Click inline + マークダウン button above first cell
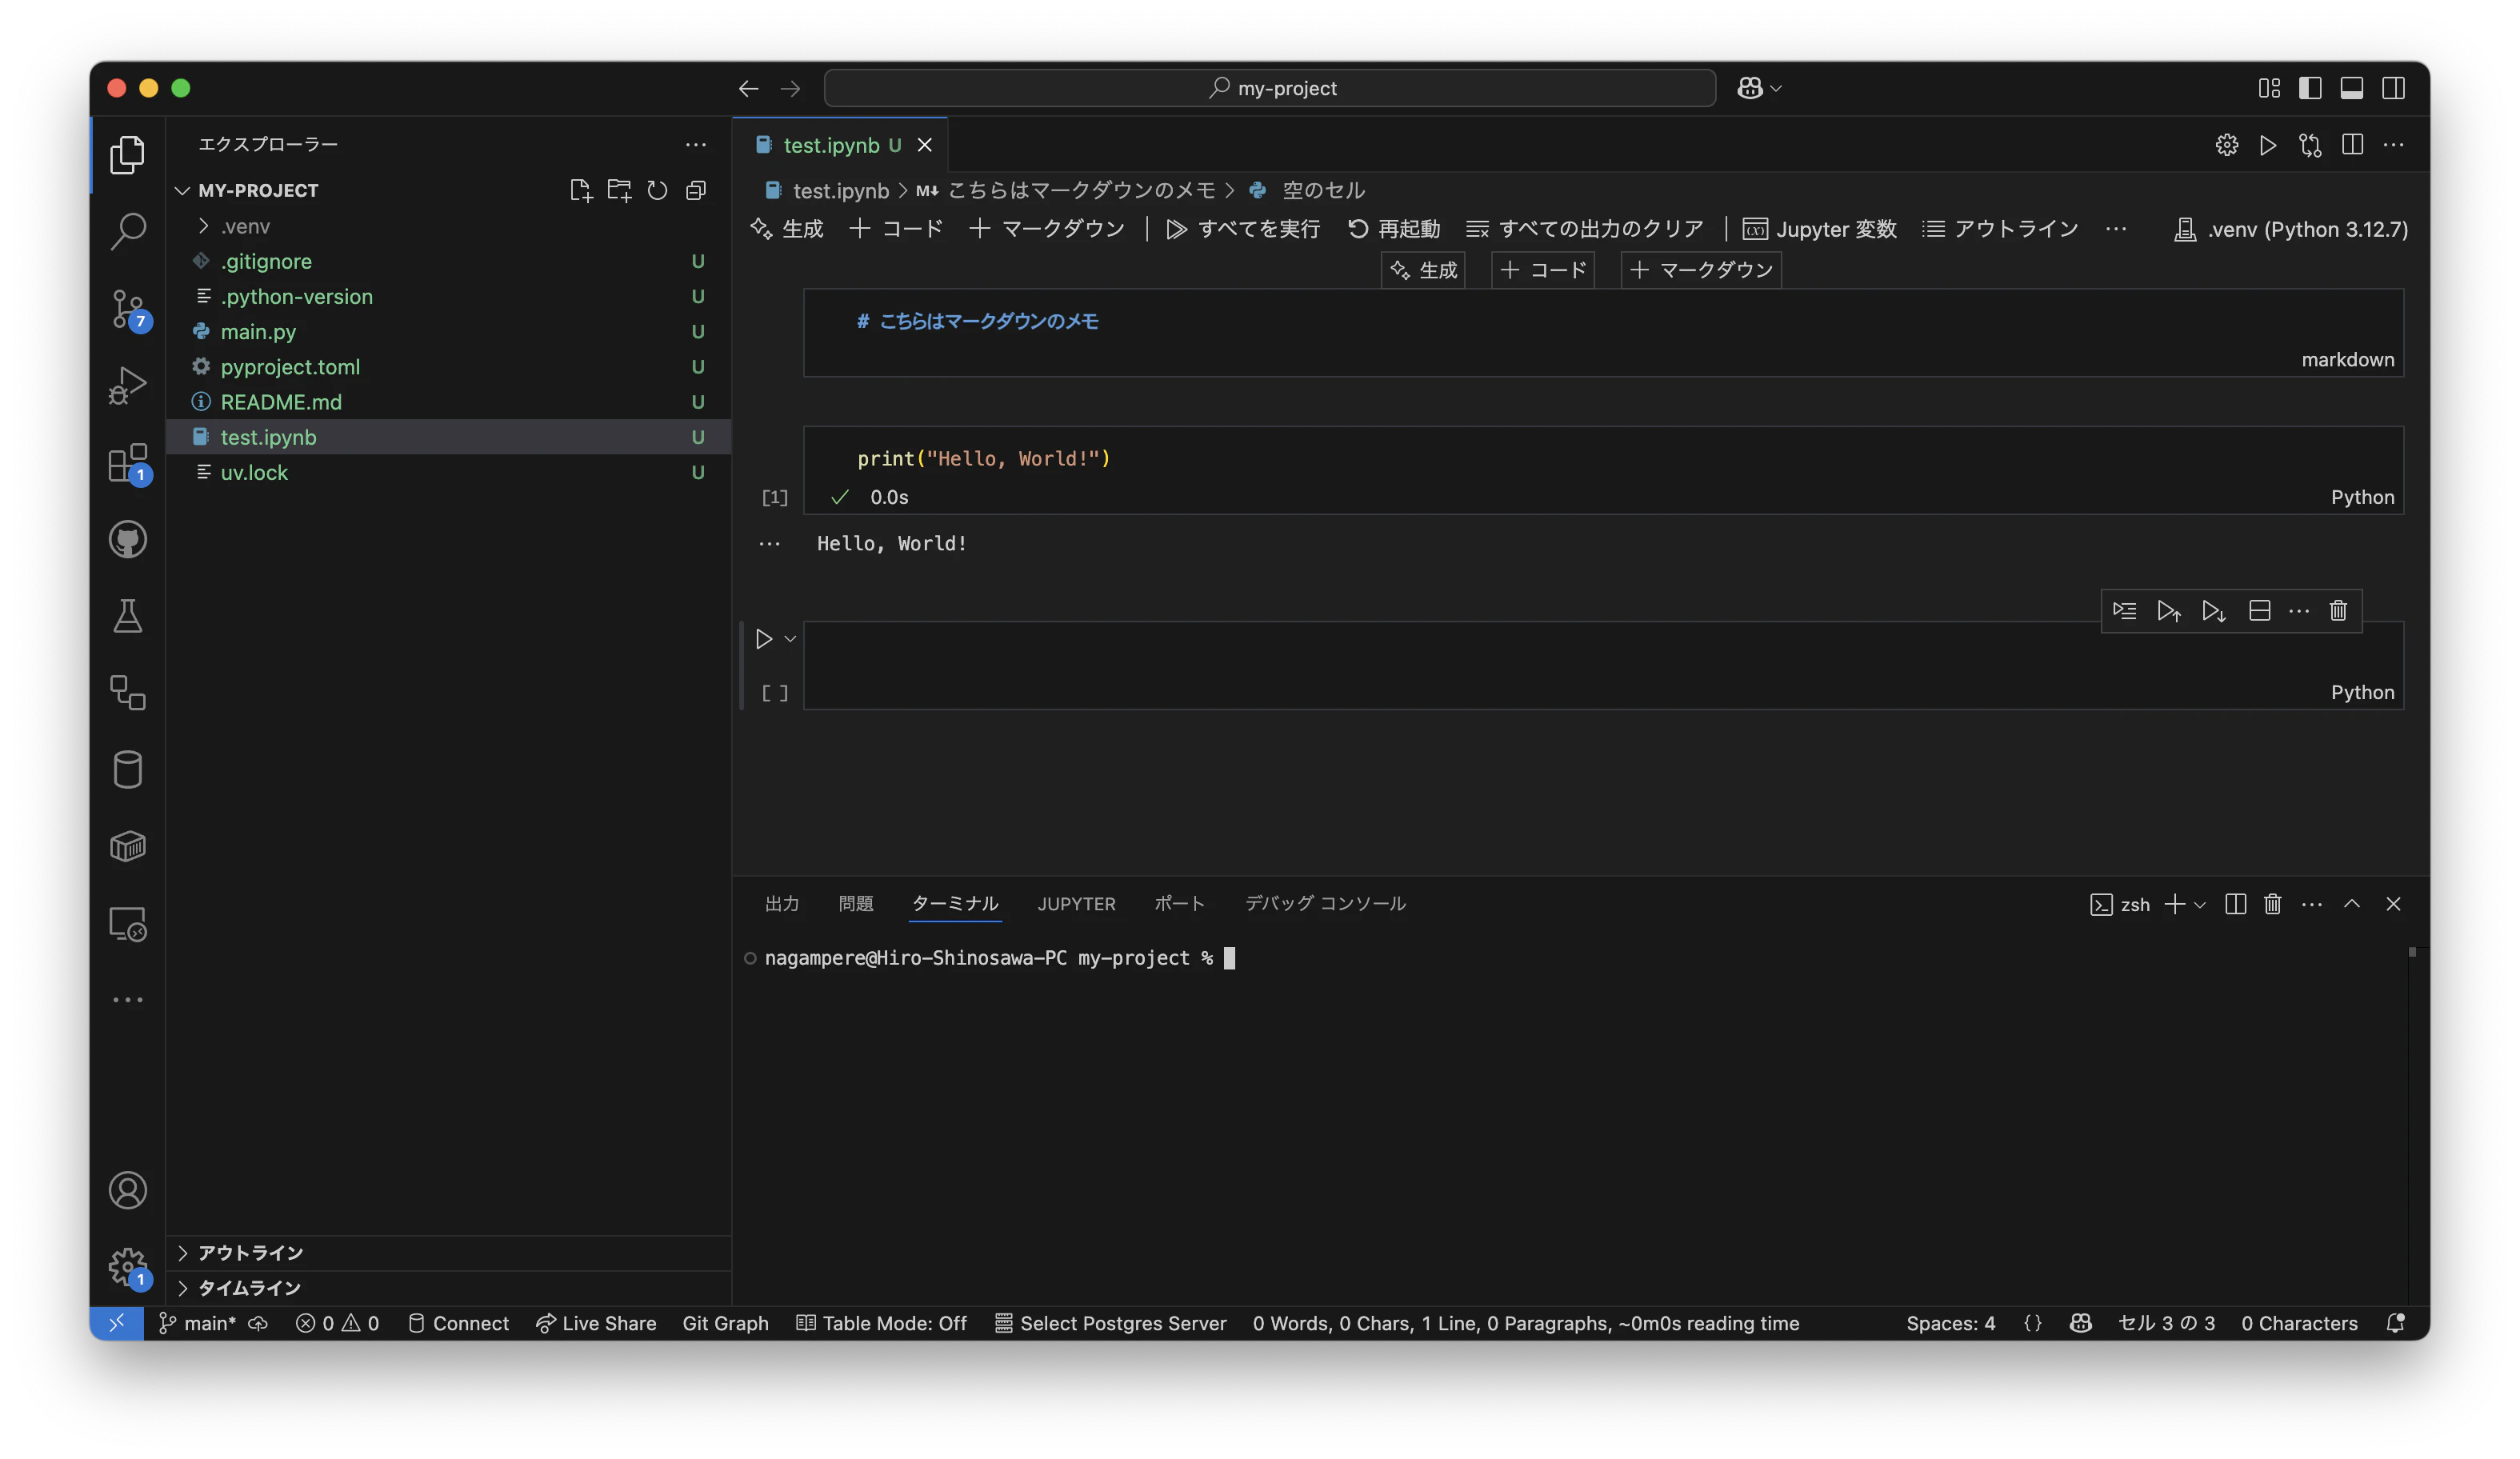The image size is (2520, 1459). point(1701,270)
